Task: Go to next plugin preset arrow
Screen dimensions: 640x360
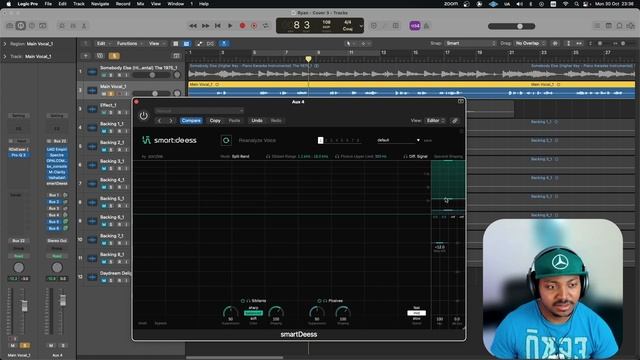Action: pos(171,121)
